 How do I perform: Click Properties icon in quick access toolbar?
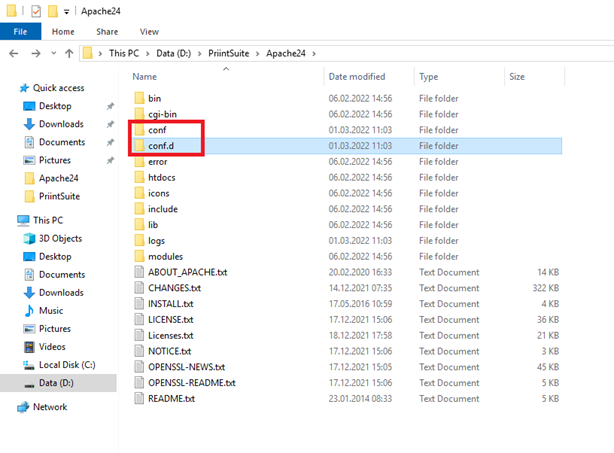click(36, 12)
